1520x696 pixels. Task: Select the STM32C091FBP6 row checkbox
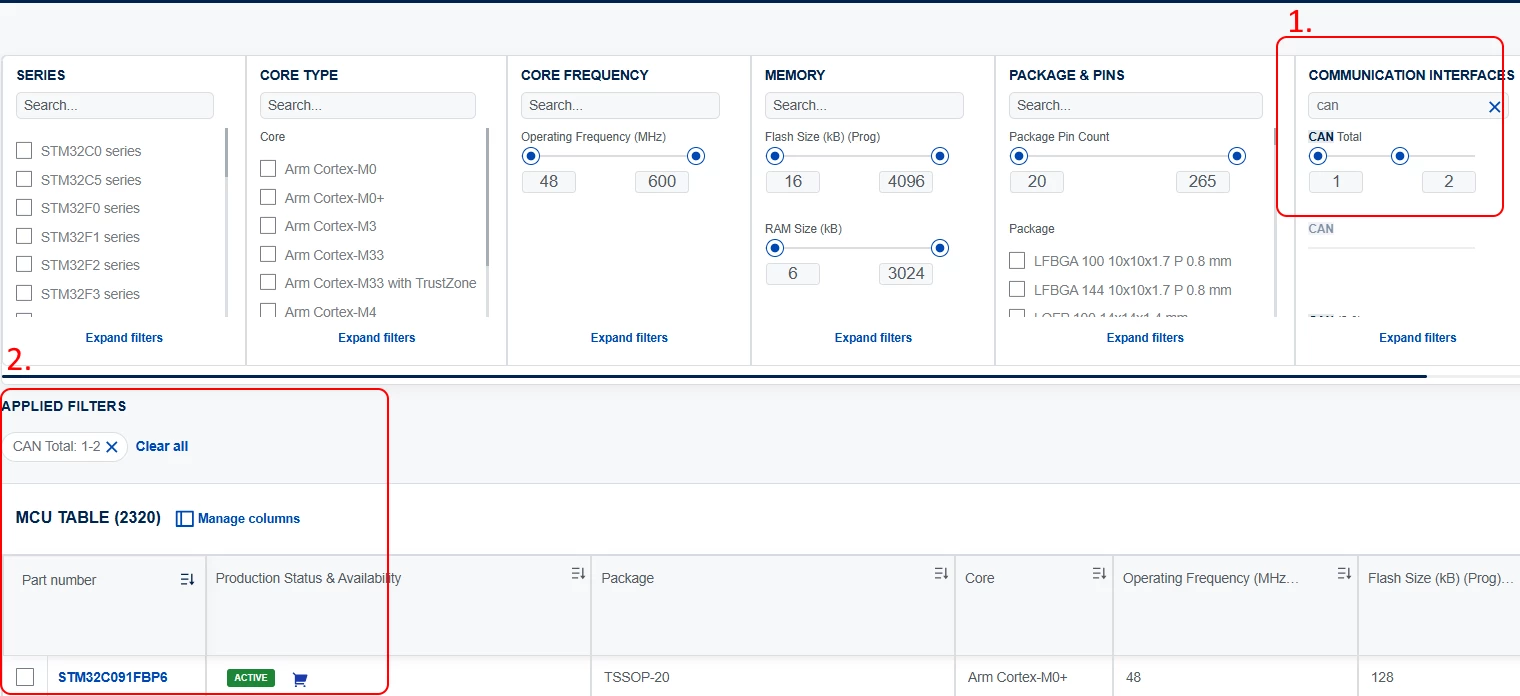[x=25, y=677]
